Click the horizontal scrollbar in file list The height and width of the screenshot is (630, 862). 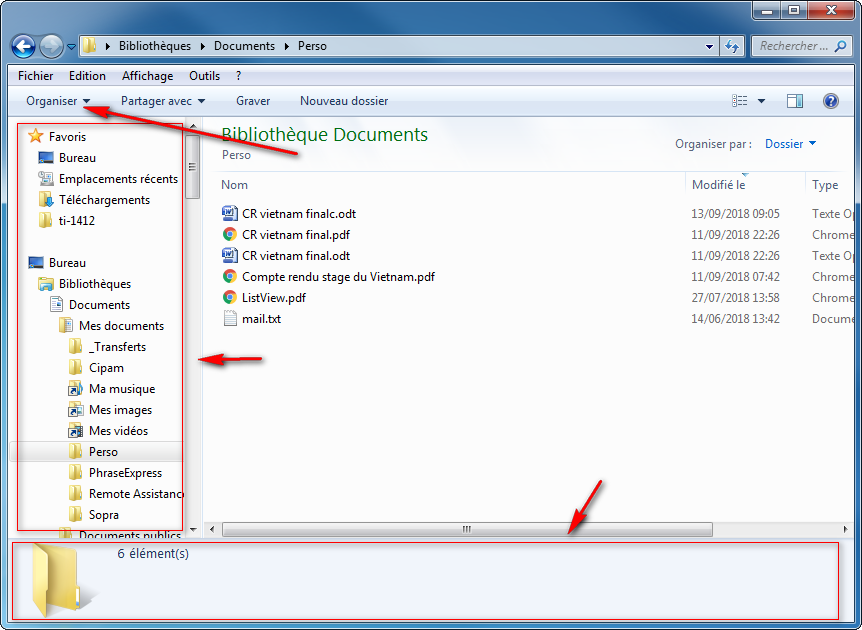(467, 529)
